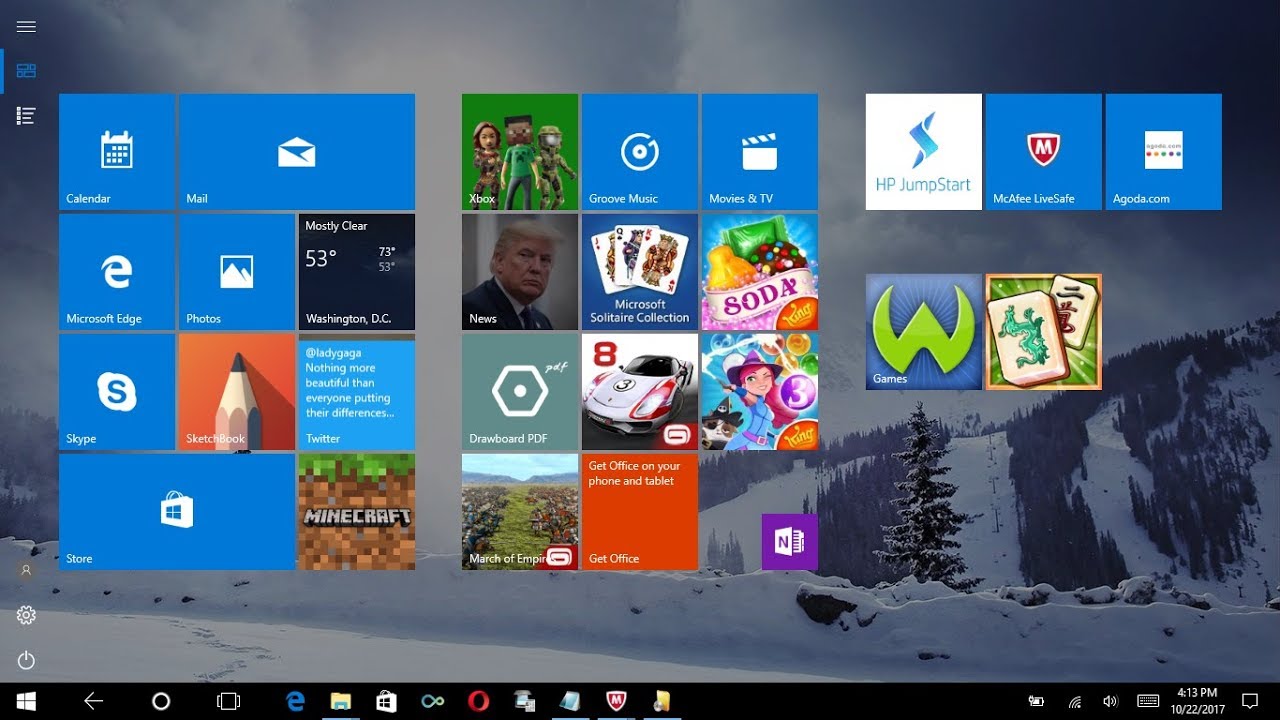Open the Power options menu
The image size is (1280, 720).
[26, 660]
